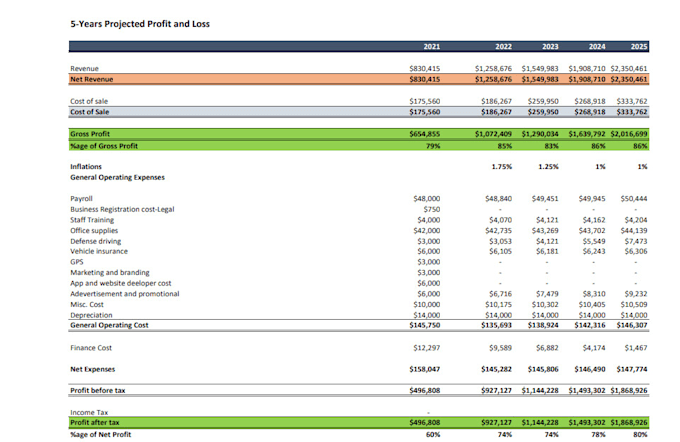Click 2022 inflation rate 1.75%
This screenshot has height=442, width=680.
502,167
